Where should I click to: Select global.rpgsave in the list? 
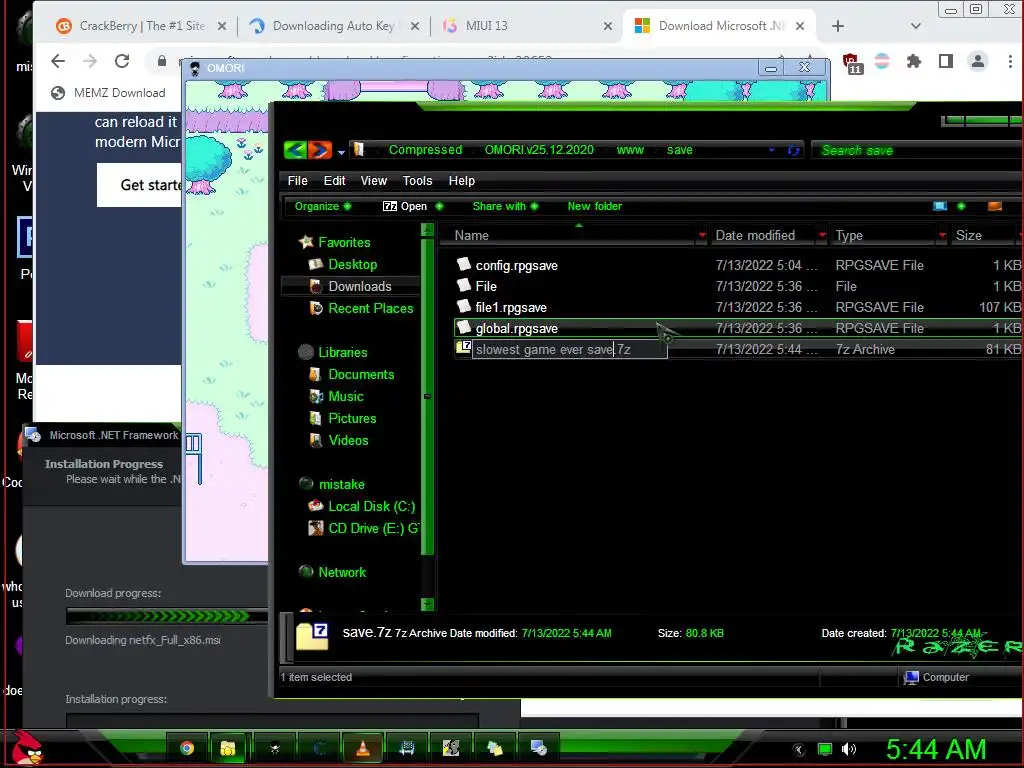[517, 328]
